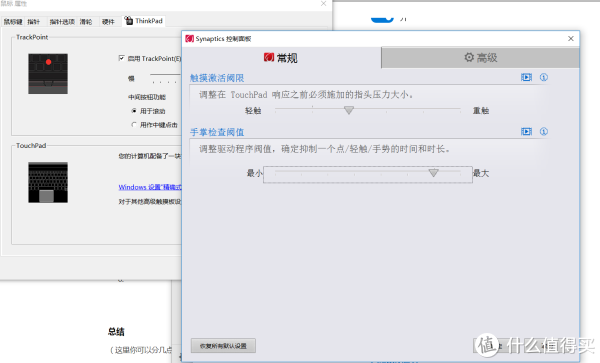Select the 用作中键点击 radio button

click(x=134, y=125)
